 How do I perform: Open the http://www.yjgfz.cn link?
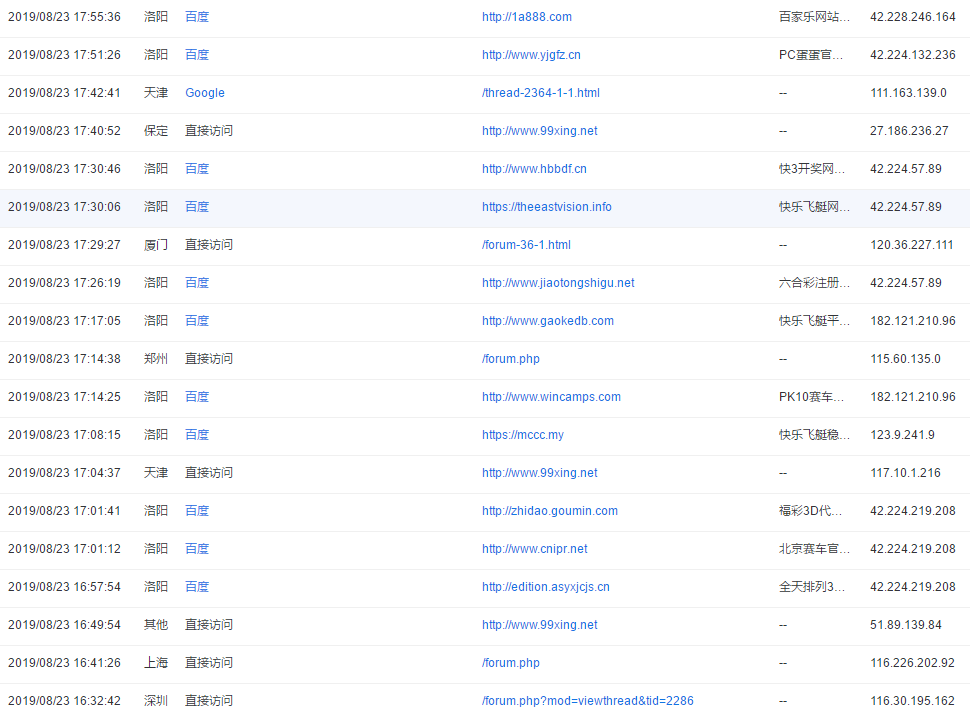pos(531,54)
